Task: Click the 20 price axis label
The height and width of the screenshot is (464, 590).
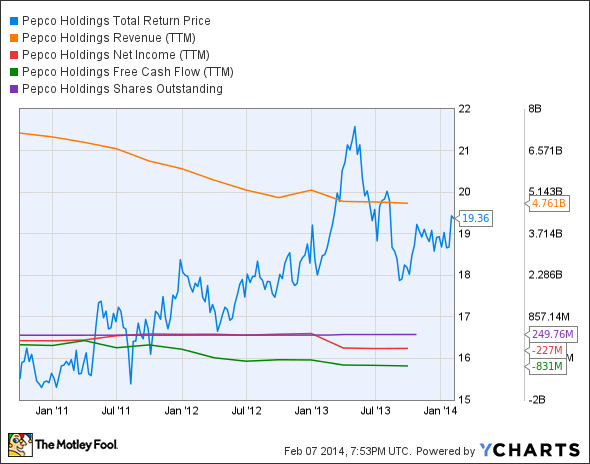Action: point(464,192)
